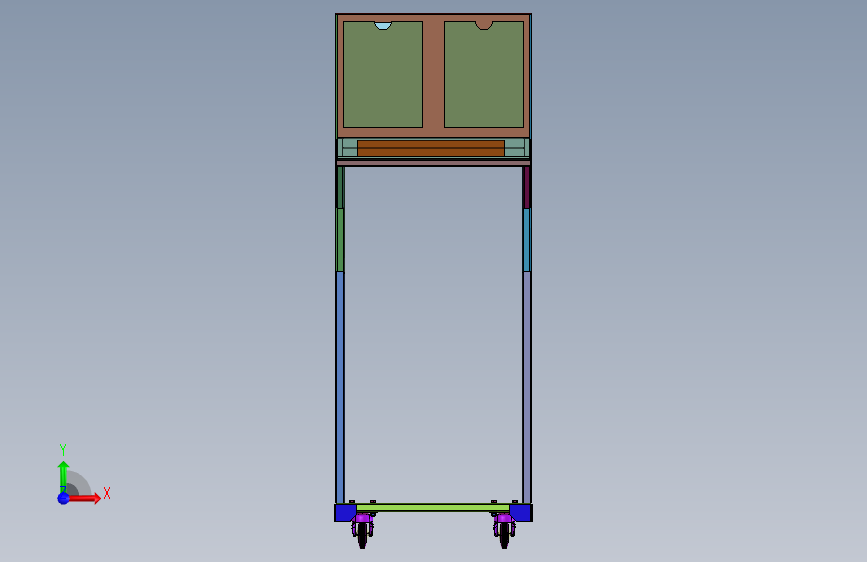Select the left caster wheel

tap(362, 534)
